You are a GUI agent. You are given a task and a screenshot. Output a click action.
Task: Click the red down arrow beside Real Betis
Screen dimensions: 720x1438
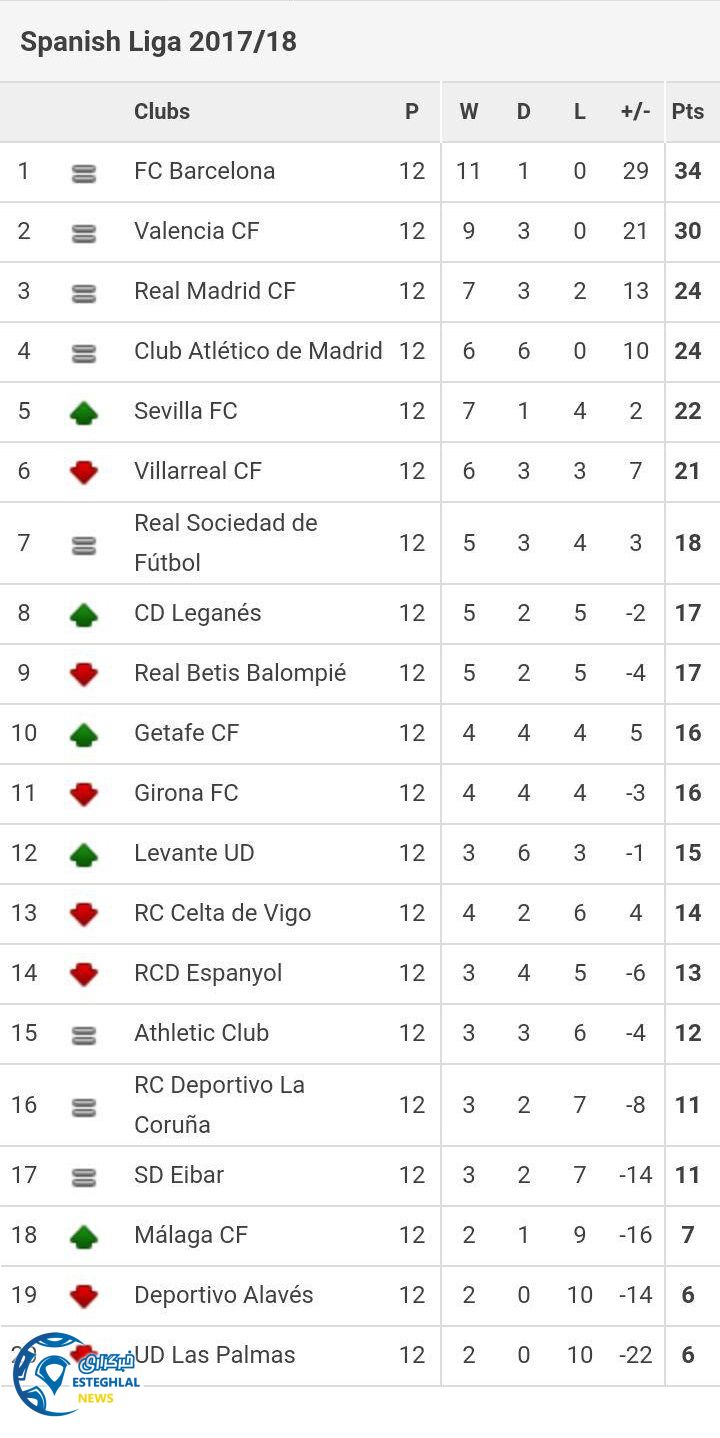tap(84, 674)
